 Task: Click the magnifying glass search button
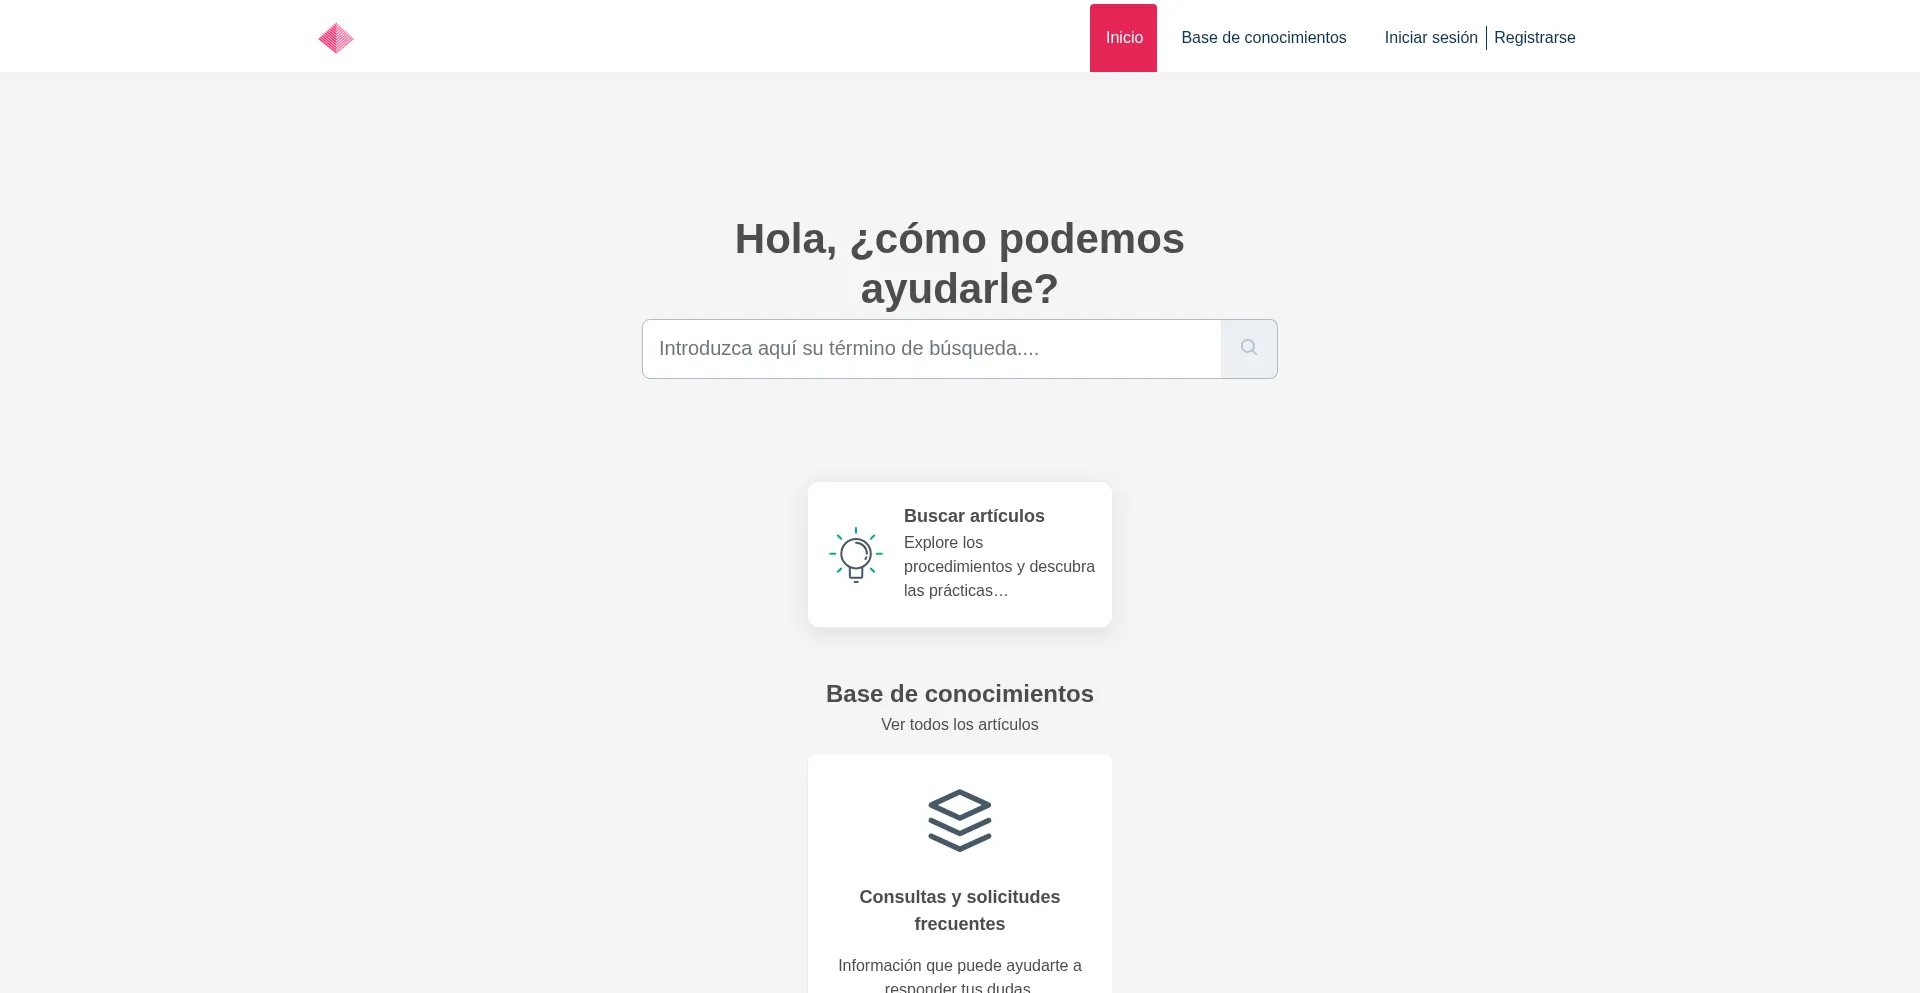coord(1248,348)
